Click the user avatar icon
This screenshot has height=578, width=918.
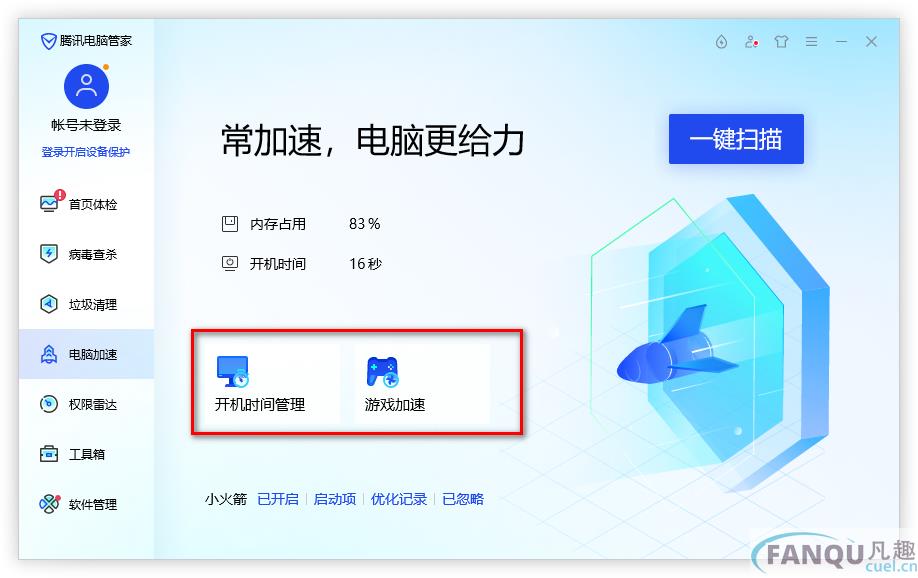86,87
